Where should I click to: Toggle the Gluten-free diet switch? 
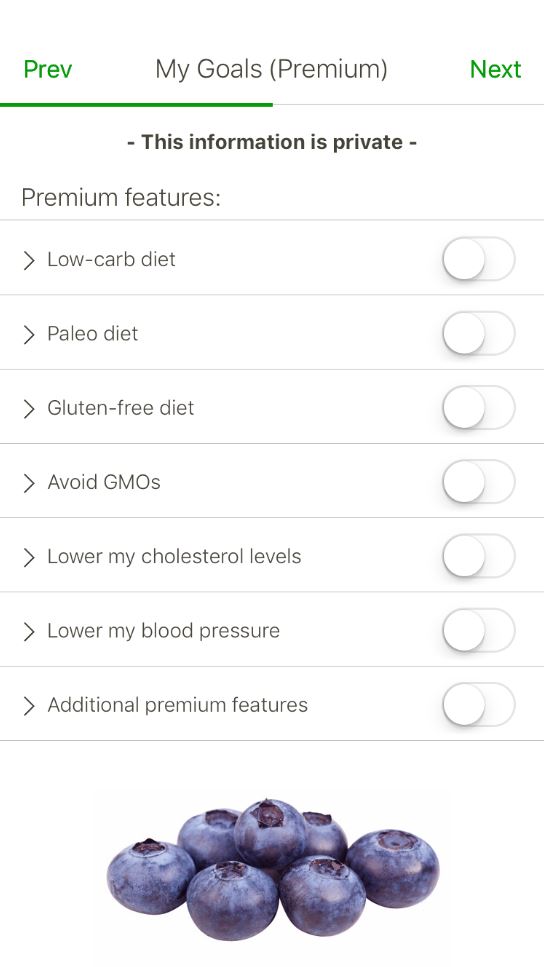click(479, 408)
